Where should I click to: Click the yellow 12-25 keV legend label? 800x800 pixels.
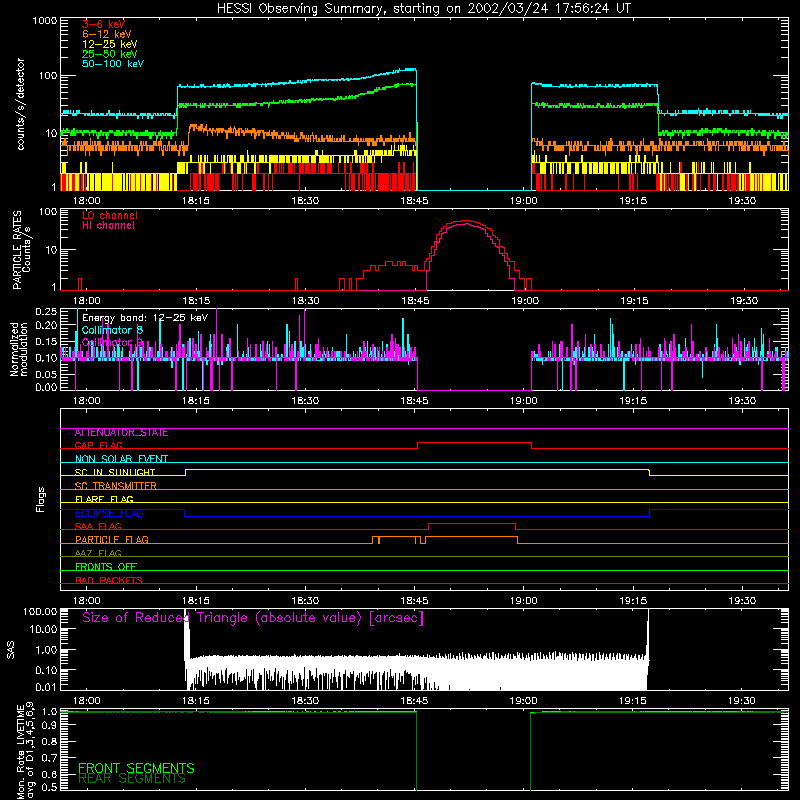point(110,44)
